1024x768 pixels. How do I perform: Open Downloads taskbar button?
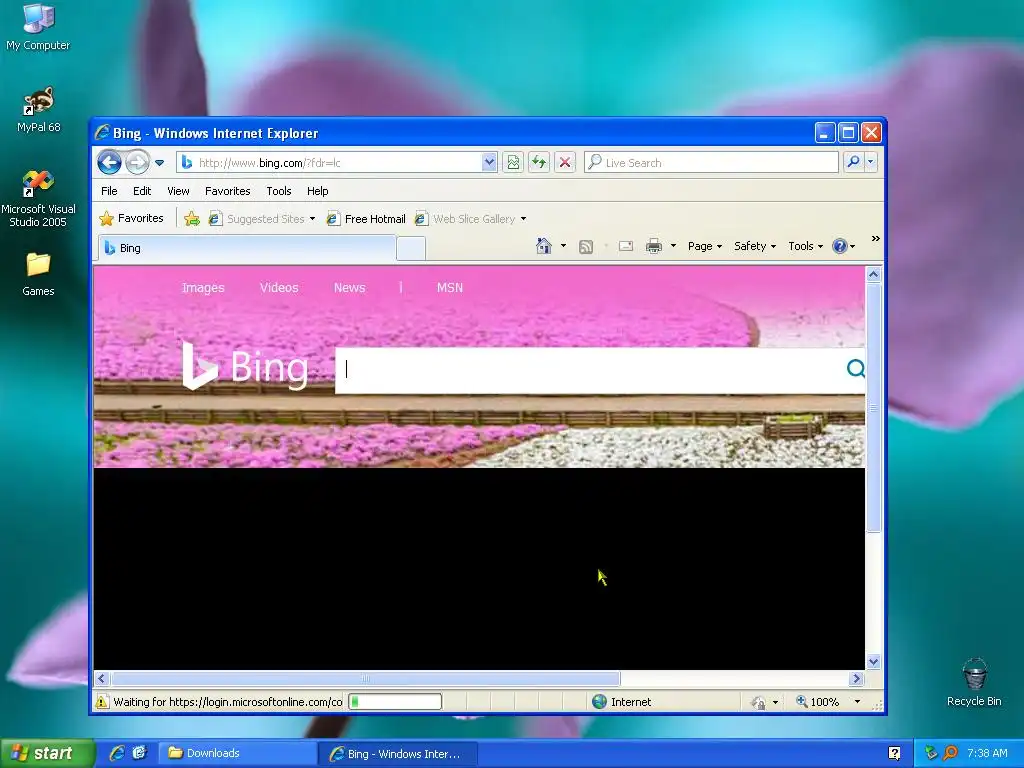click(x=238, y=753)
